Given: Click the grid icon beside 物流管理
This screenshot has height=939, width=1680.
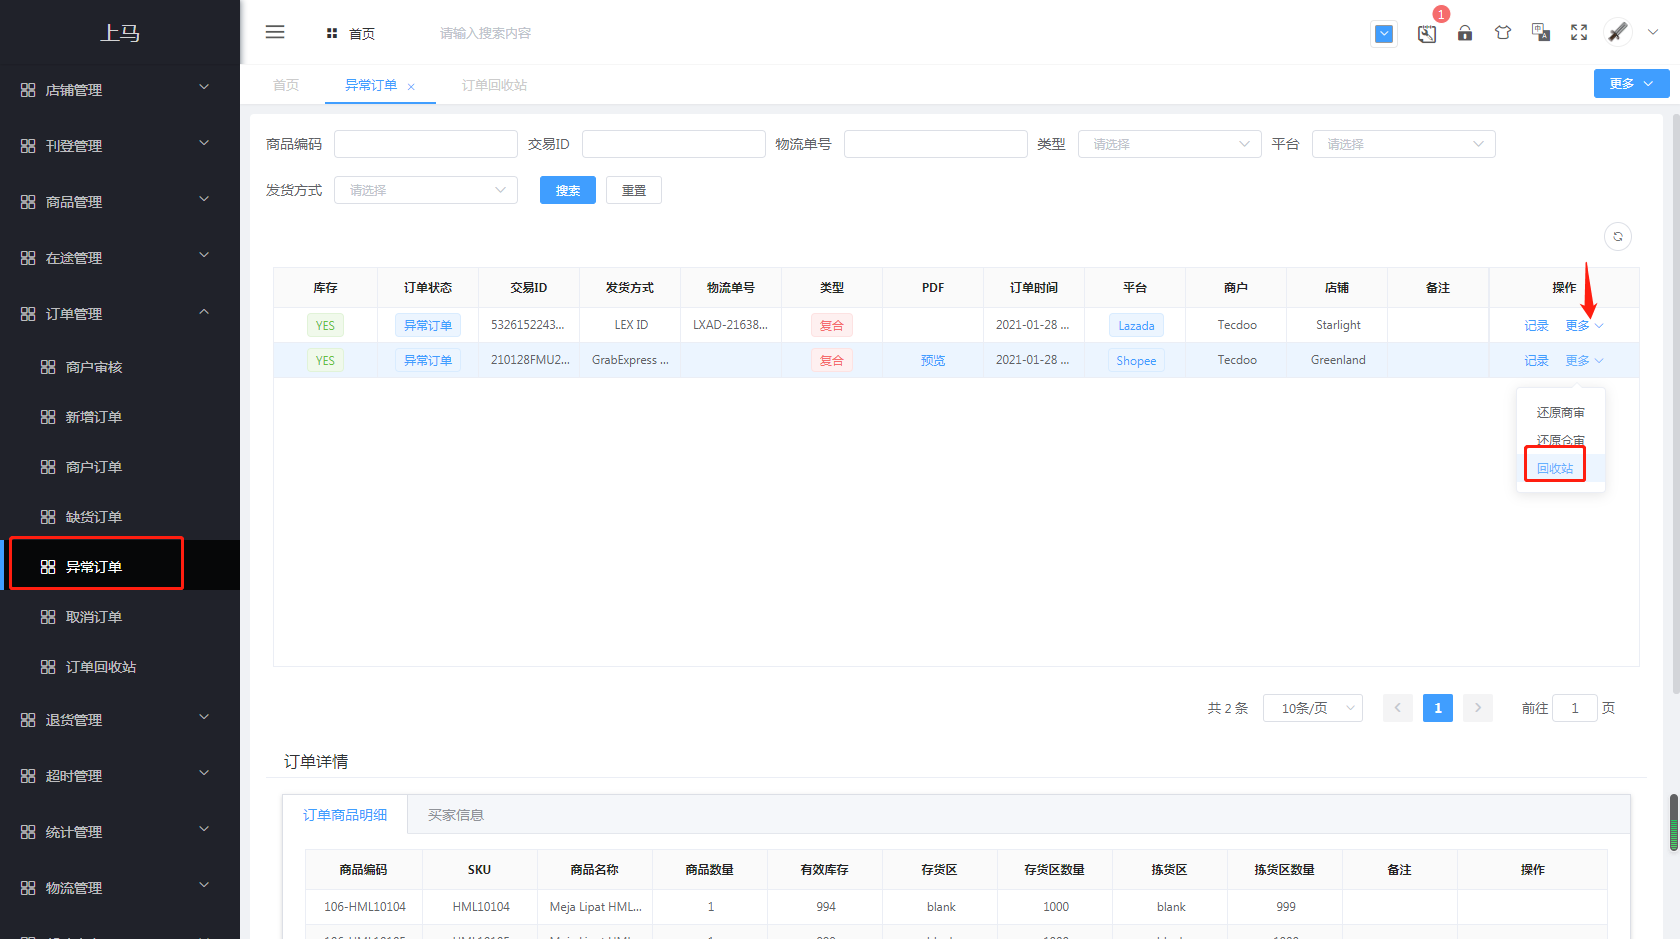Looking at the screenshot, I should [28, 888].
